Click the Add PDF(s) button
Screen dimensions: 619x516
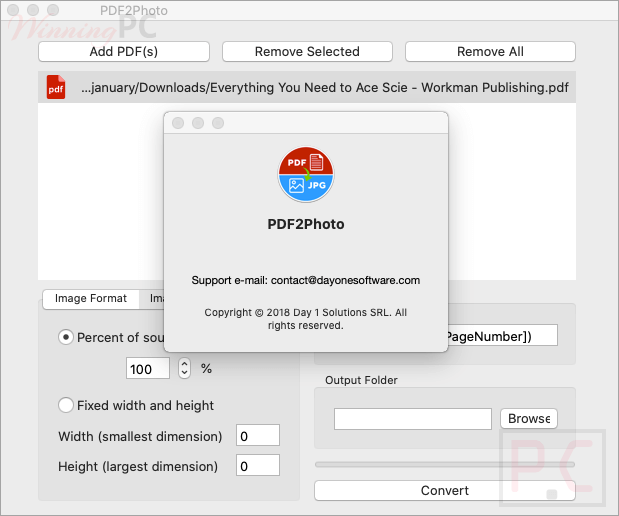pos(124,52)
